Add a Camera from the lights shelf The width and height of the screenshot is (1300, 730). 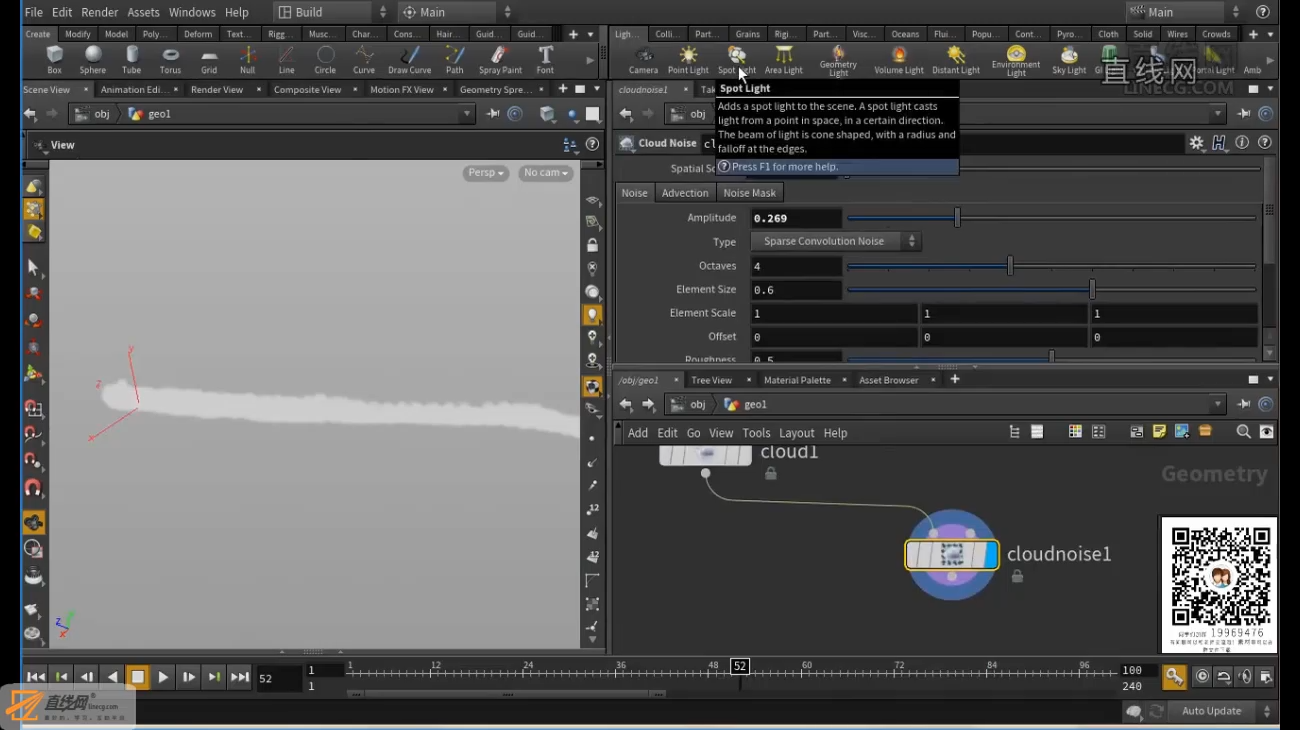[x=643, y=60]
